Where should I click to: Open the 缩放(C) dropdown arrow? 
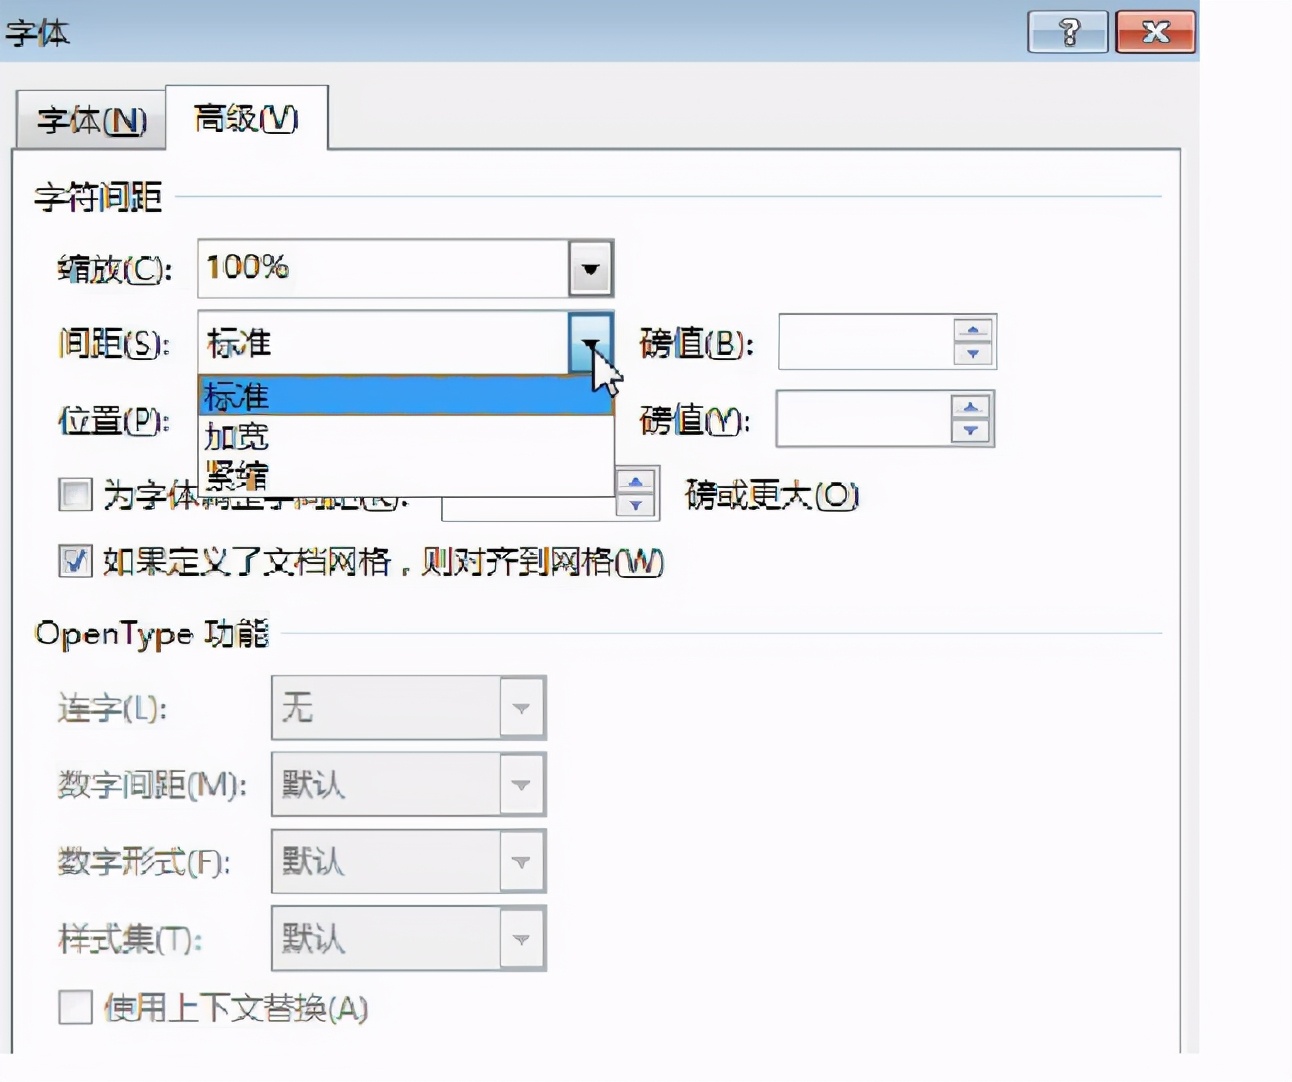point(590,268)
